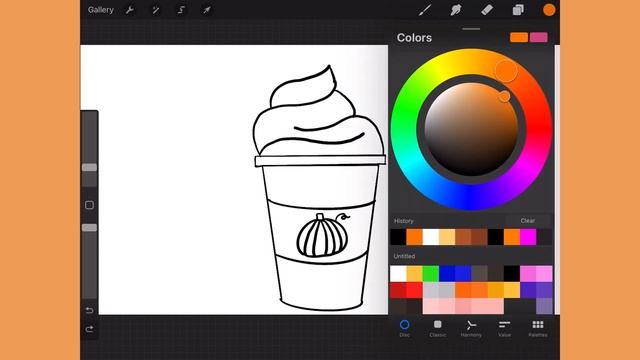Tap the Undo arrow in sidebar
Screen dimensions: 640x360
tap(89, 310)
